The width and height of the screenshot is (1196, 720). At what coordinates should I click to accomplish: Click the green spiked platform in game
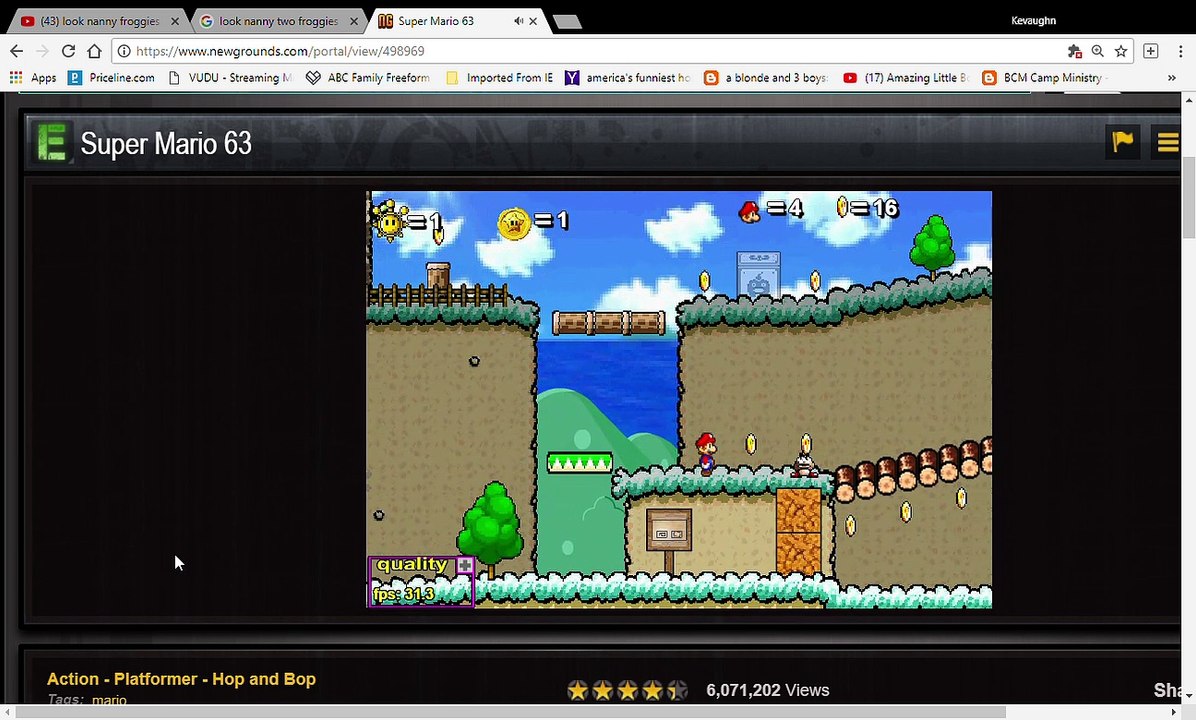(x=580, y=462)
